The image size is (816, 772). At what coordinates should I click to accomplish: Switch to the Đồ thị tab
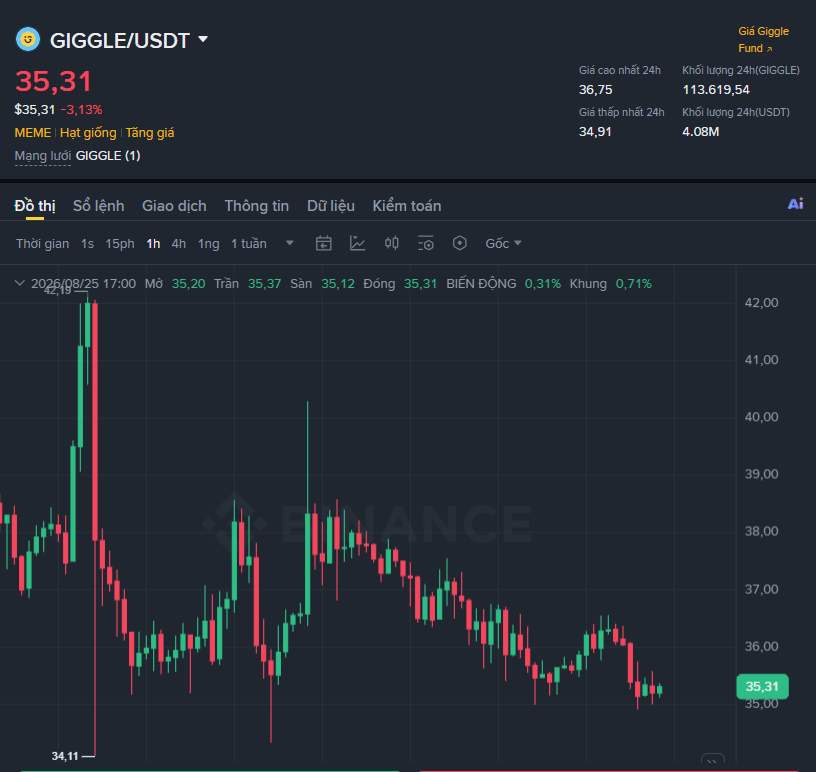tap(35, 206)
